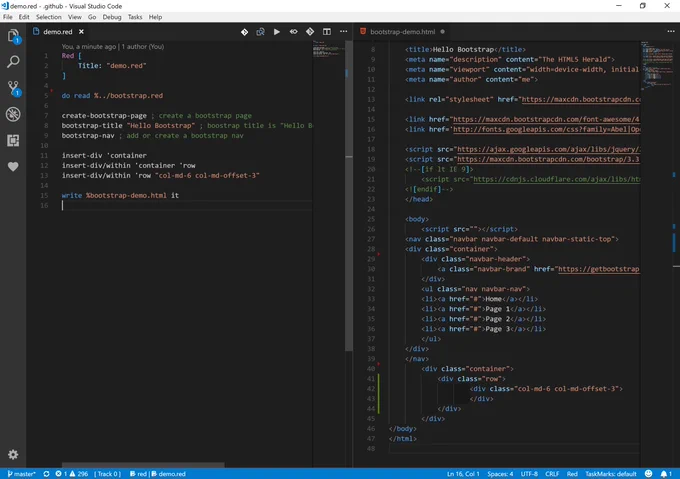The image size is (680, 479).
Task: Run the demo.red file with play button
Action: [x=277, y=32]
